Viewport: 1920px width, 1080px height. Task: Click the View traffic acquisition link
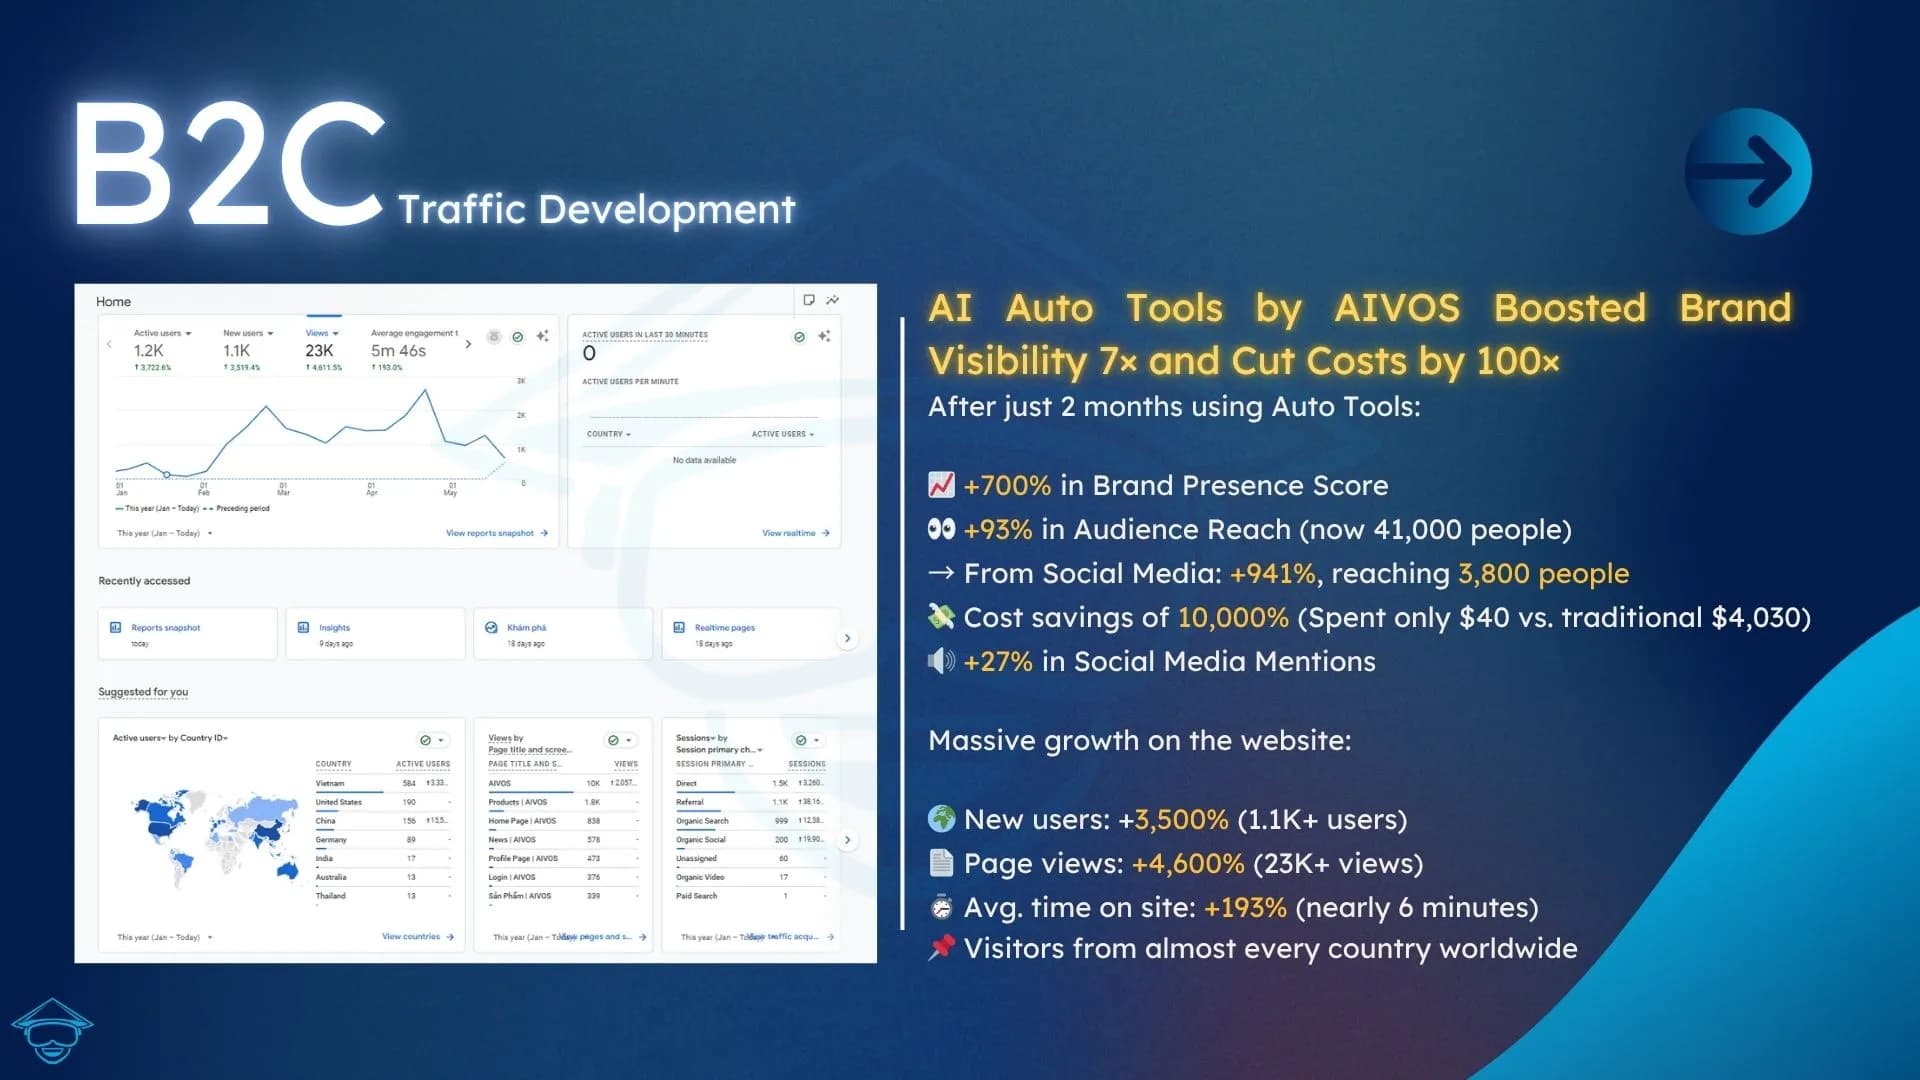791,937
